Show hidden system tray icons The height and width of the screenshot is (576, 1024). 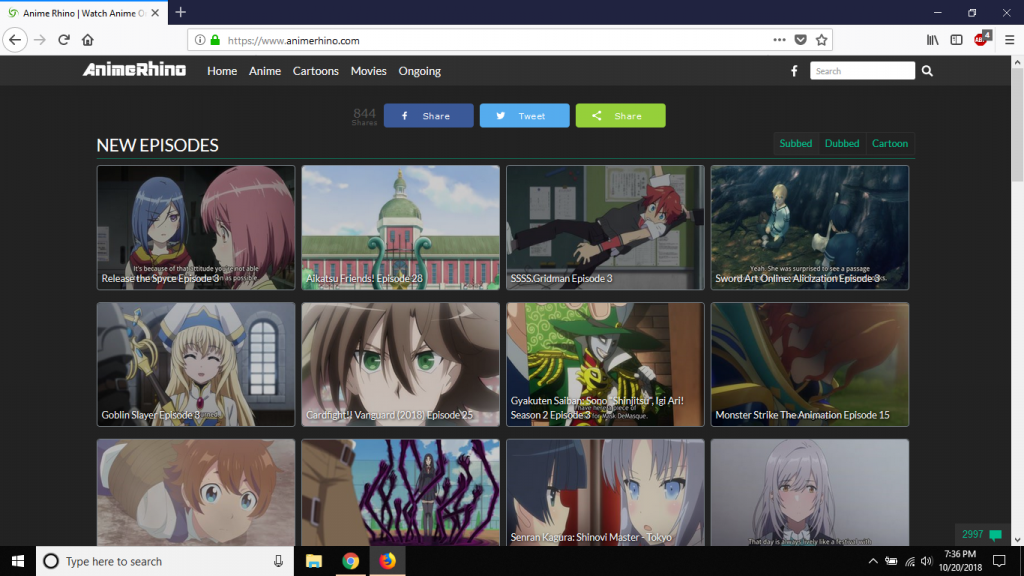(873, 561)
